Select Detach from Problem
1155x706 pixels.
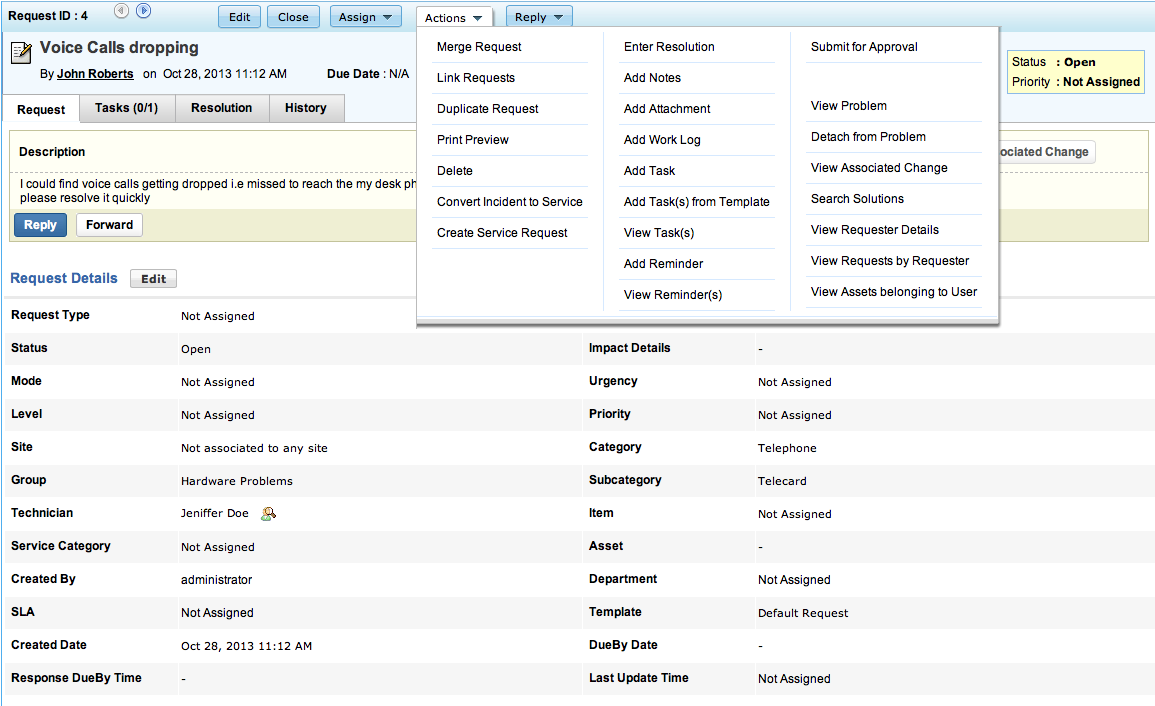point(868,136)
